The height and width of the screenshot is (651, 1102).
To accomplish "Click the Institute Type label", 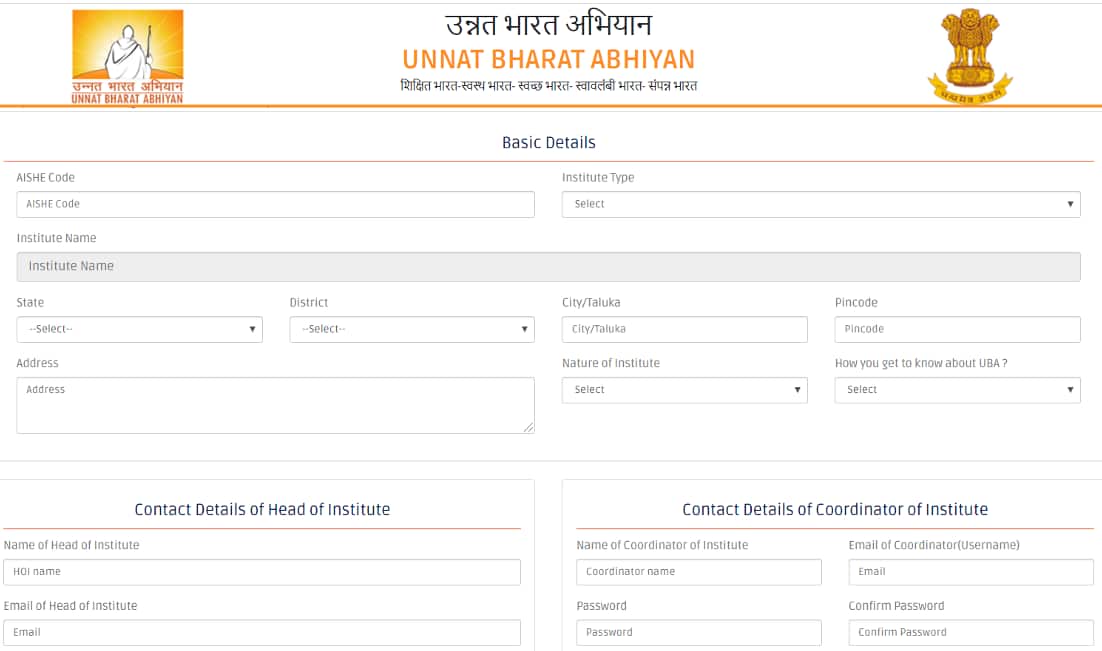I will tap(598, 178).
